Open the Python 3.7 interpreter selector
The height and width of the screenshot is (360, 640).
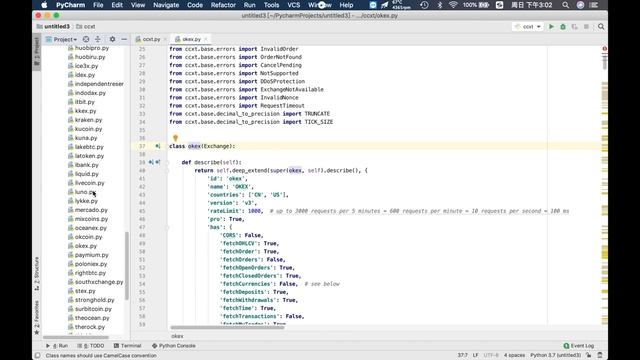555,355
